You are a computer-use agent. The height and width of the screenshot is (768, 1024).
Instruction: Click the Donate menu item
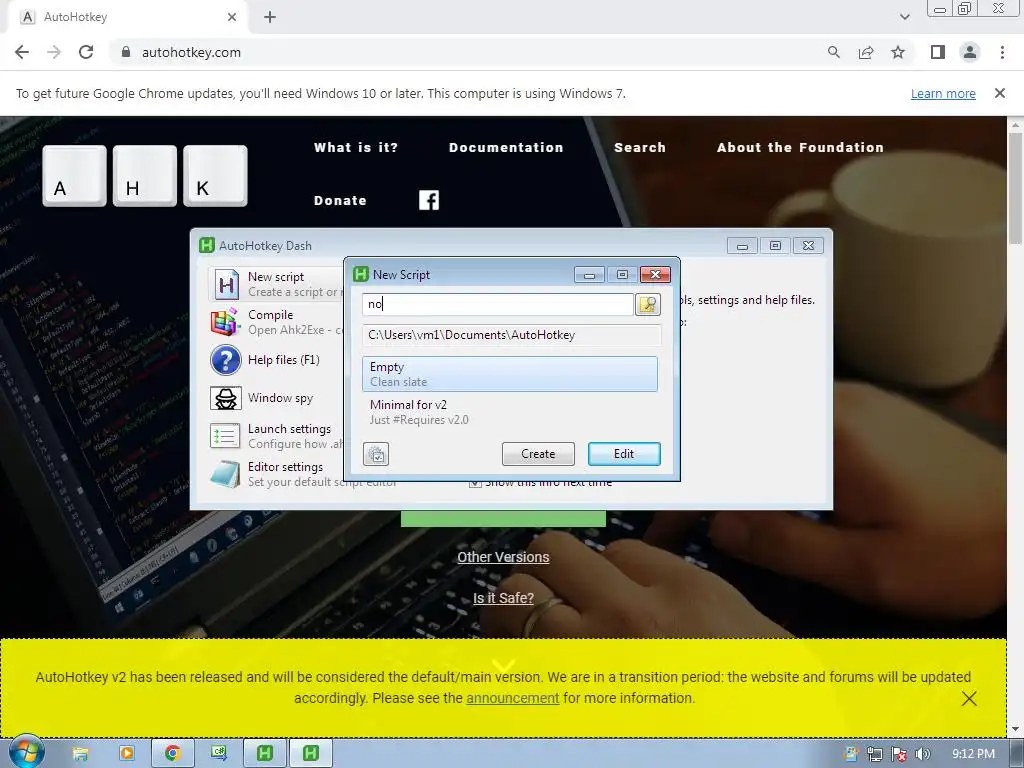pyautogui.click(x=340, y=200)
